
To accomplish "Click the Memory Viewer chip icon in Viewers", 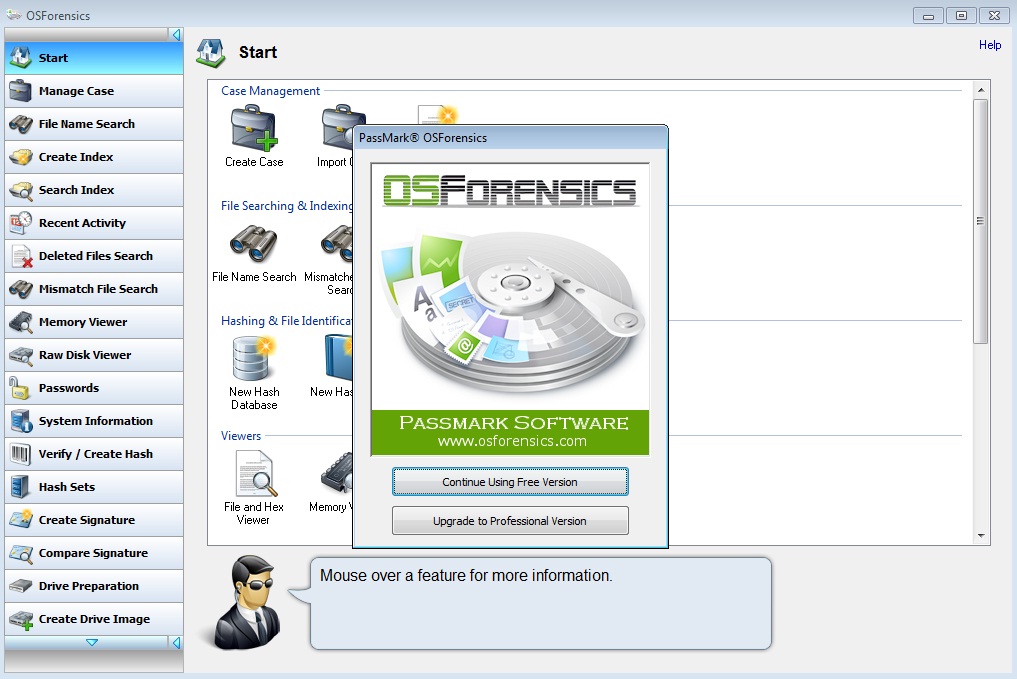I will coord(337,473).
